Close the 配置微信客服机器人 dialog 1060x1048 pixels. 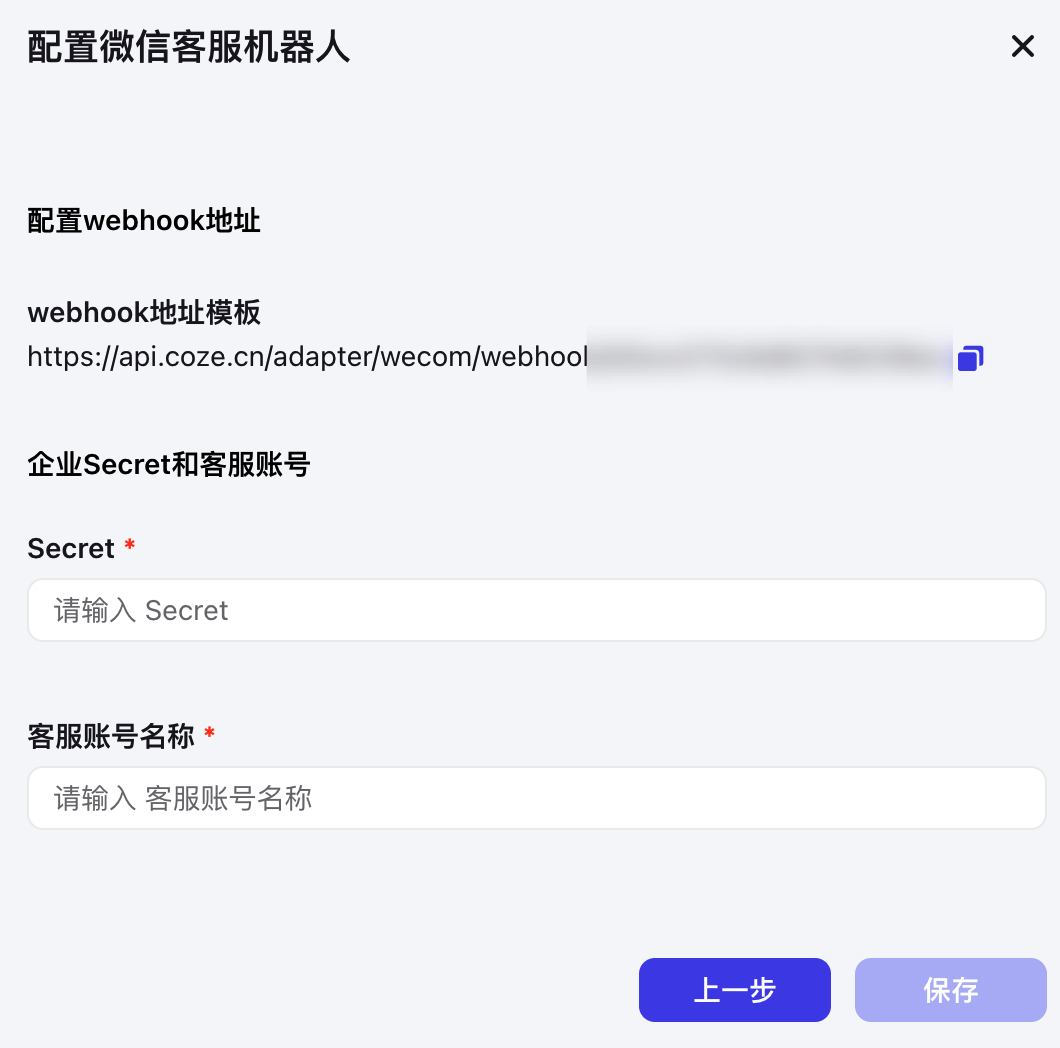click(1023, 47)
